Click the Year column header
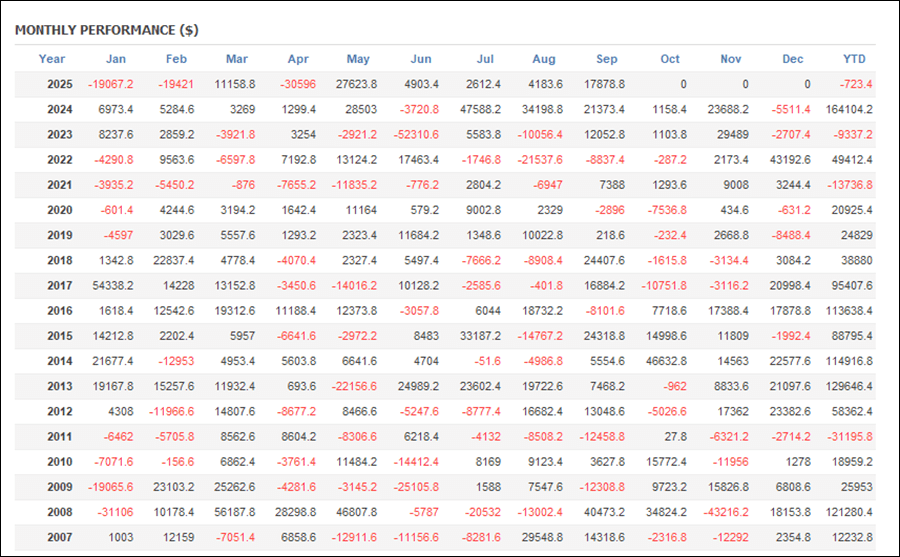 [52, 59]
